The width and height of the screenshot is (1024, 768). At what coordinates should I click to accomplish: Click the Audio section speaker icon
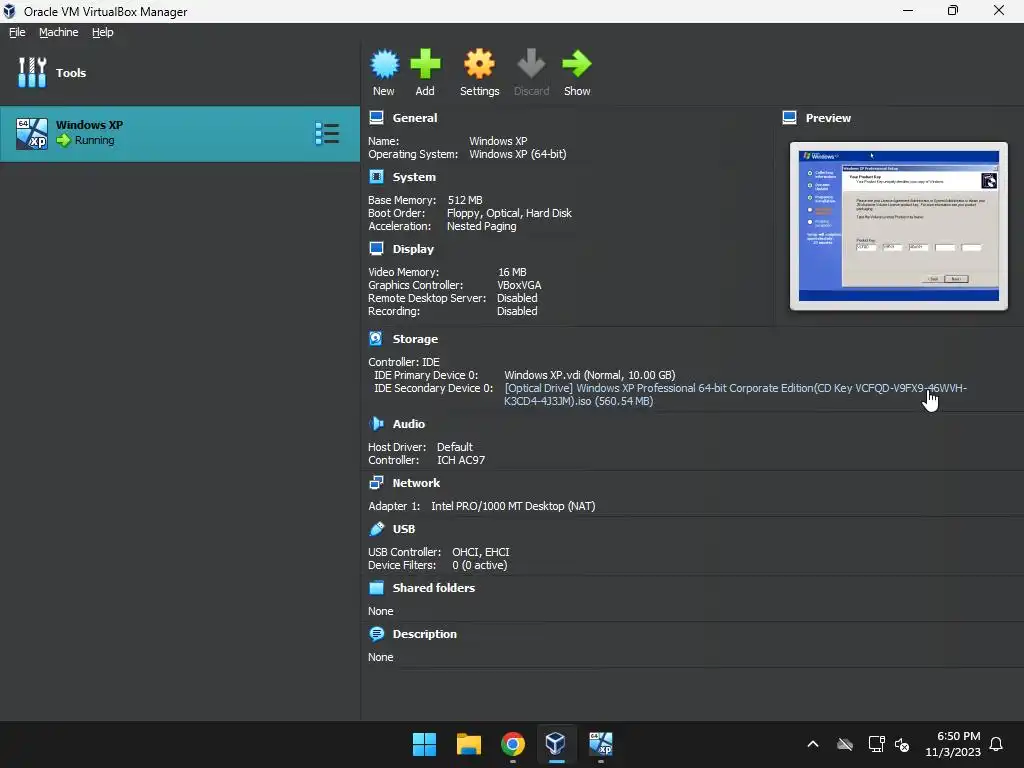[376, 424]
